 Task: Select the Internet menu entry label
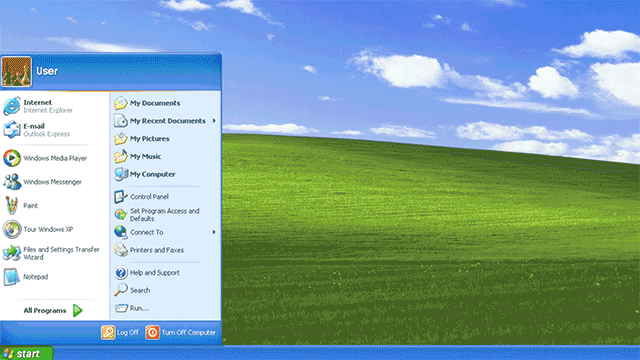[38, 102]
